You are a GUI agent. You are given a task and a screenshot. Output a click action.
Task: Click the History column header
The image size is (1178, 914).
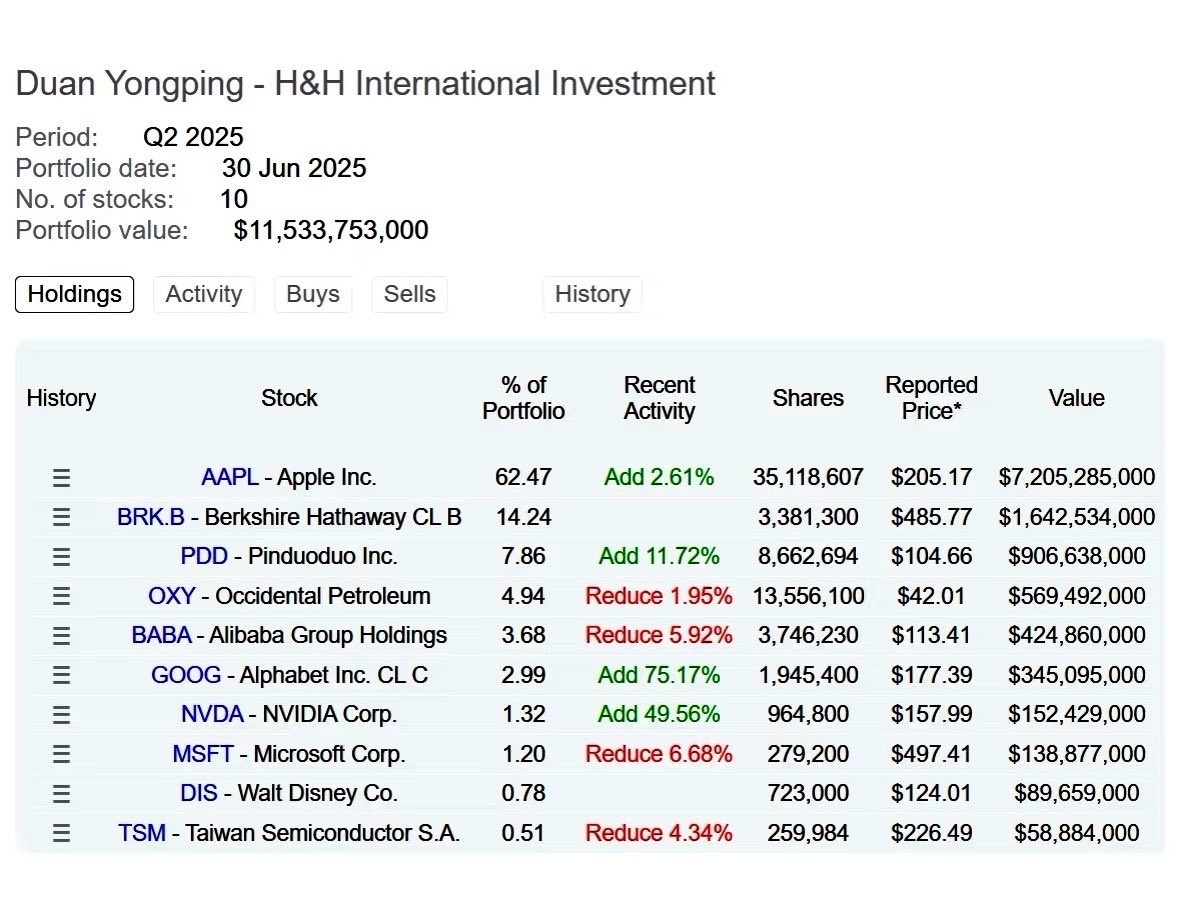click(62, 398)
